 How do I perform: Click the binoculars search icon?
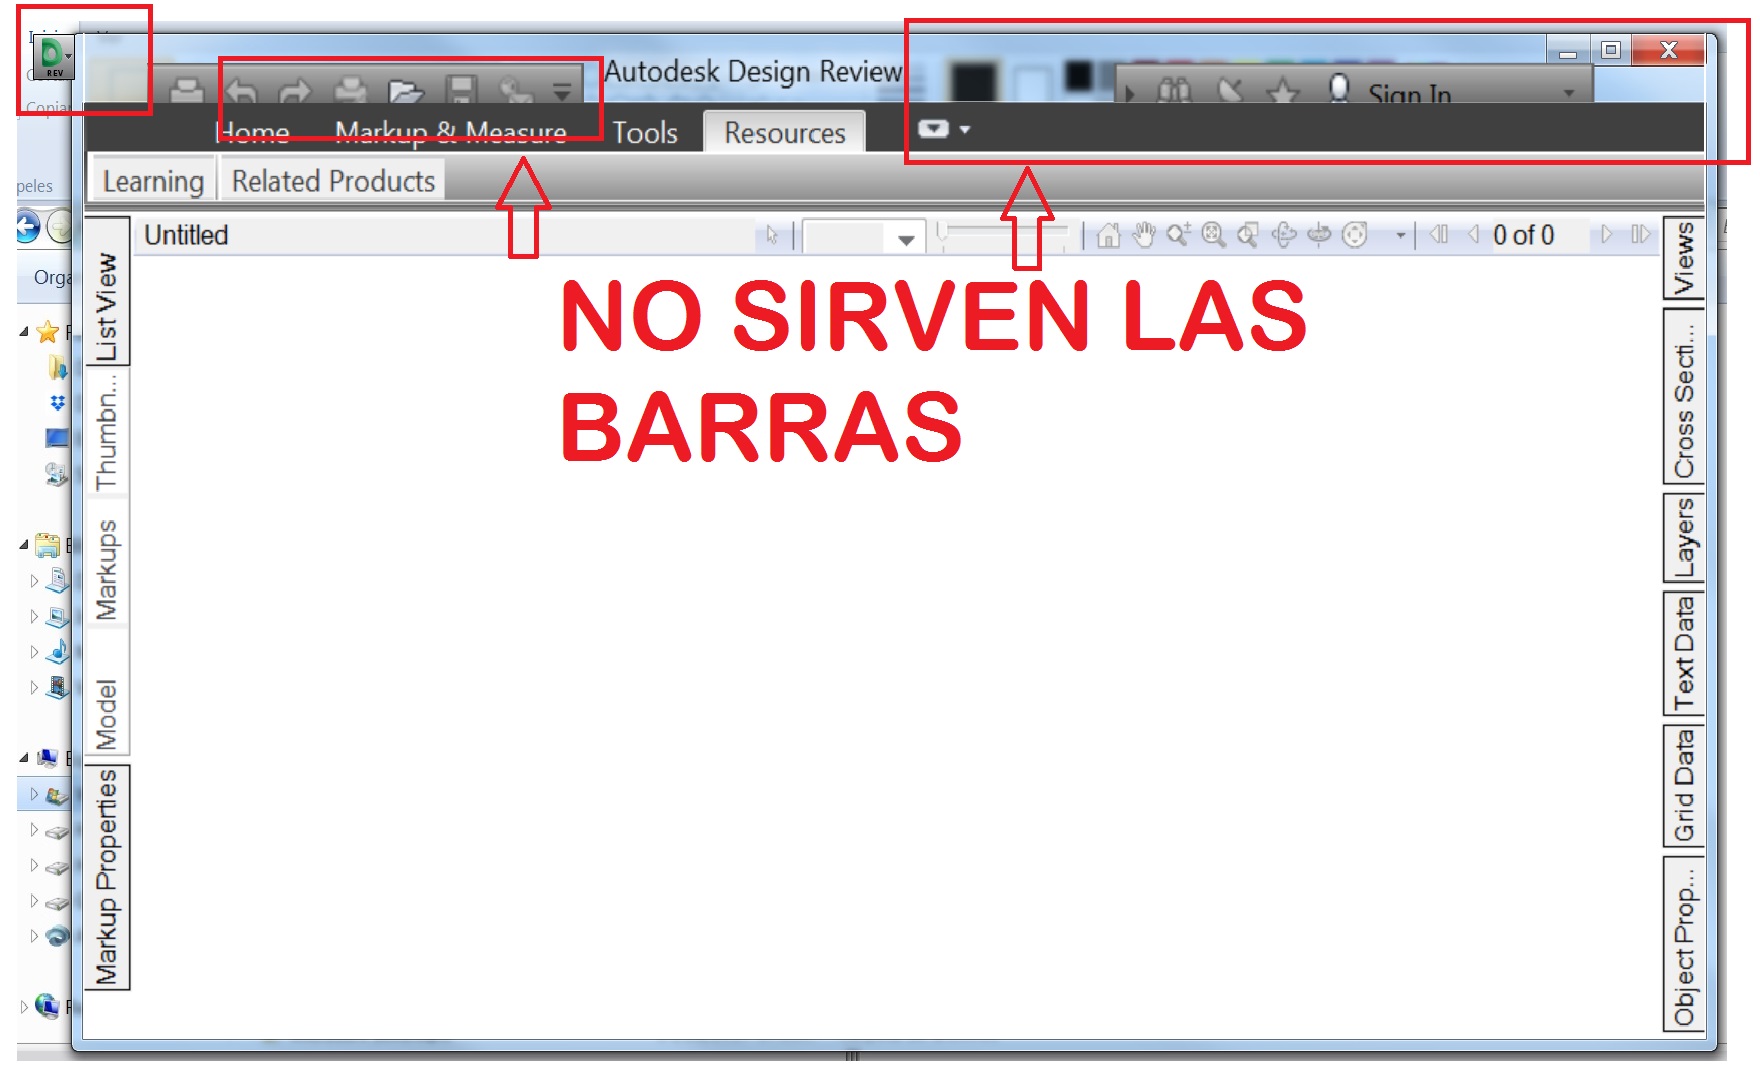tap(1174, 91)
